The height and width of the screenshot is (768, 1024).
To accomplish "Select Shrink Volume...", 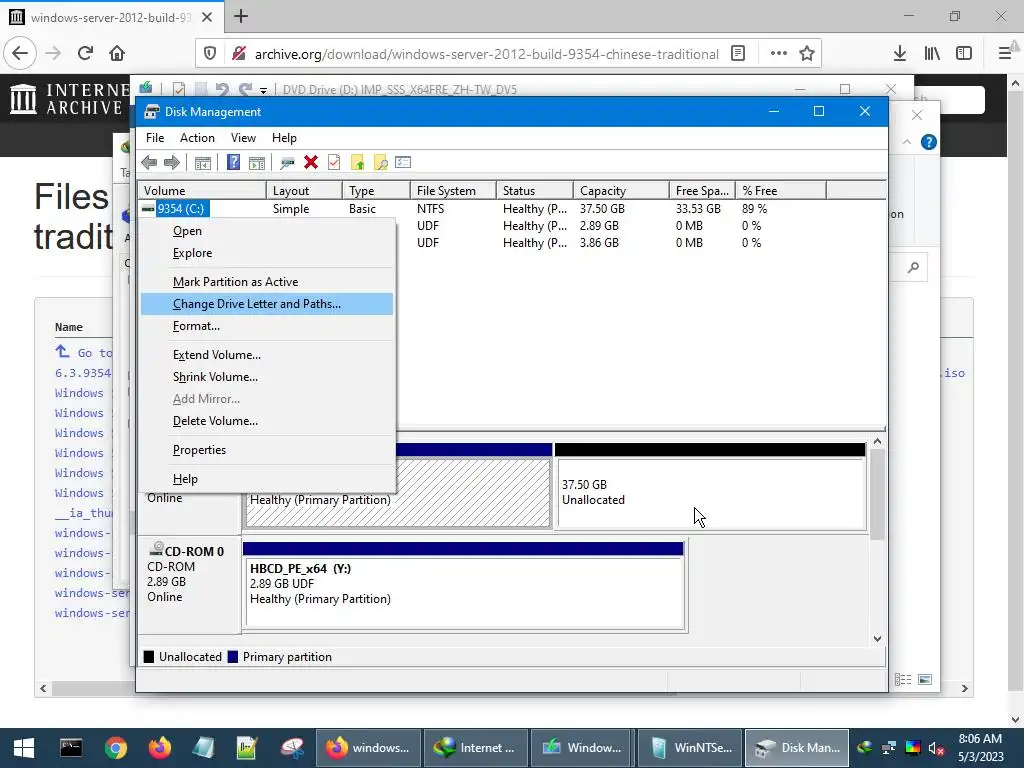I will coord(267,377).
